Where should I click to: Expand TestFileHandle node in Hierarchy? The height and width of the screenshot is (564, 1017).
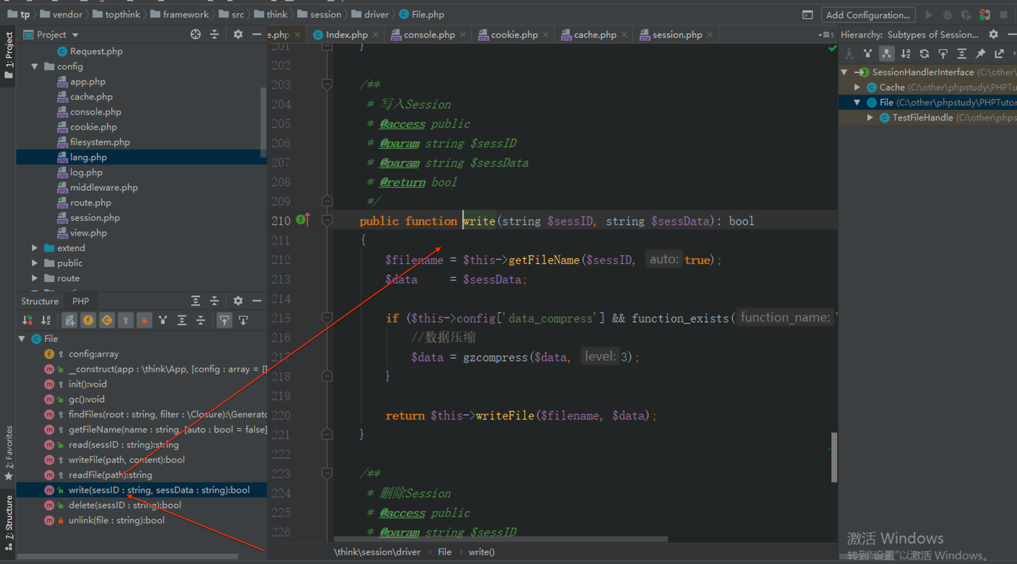pos(870,117)
